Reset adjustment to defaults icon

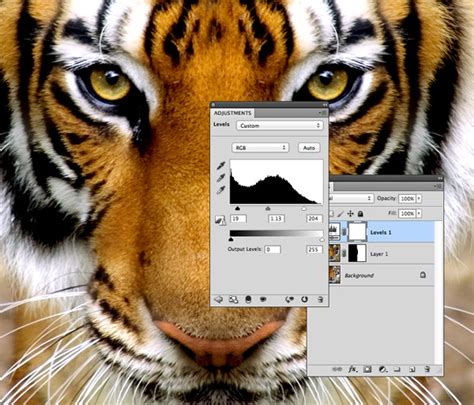tap(304, 300)
